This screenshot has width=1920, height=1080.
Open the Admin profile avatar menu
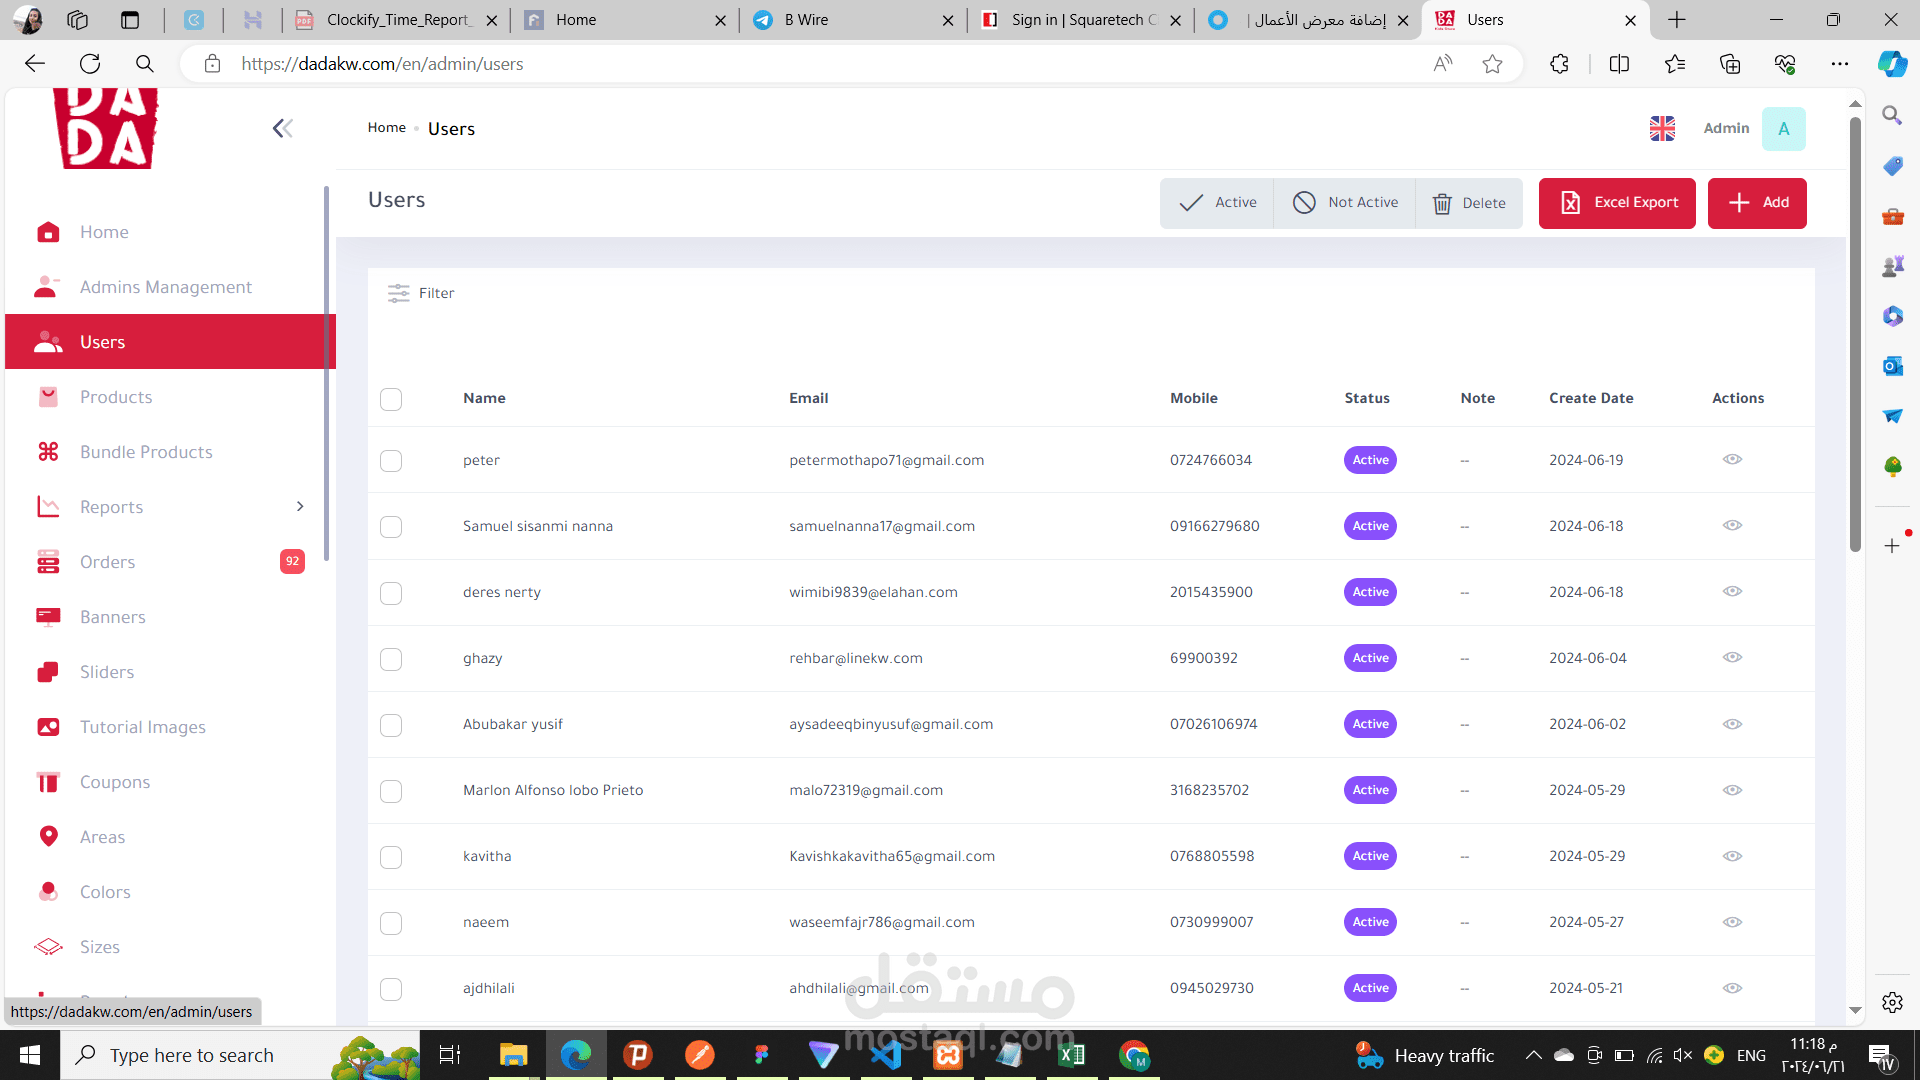click(x=1783, y=129)
